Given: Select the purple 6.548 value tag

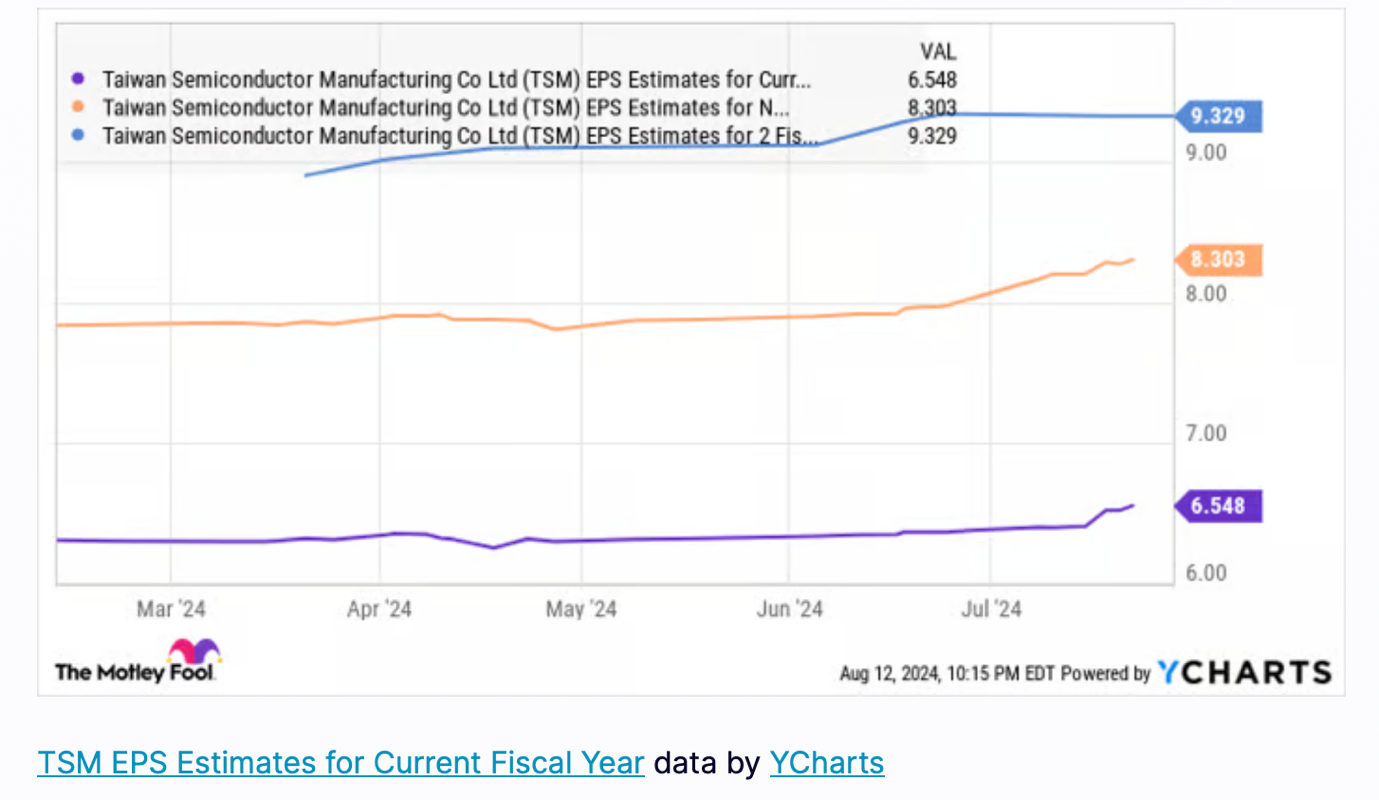Looking at the screenshot, I should tap(1217, 506).
